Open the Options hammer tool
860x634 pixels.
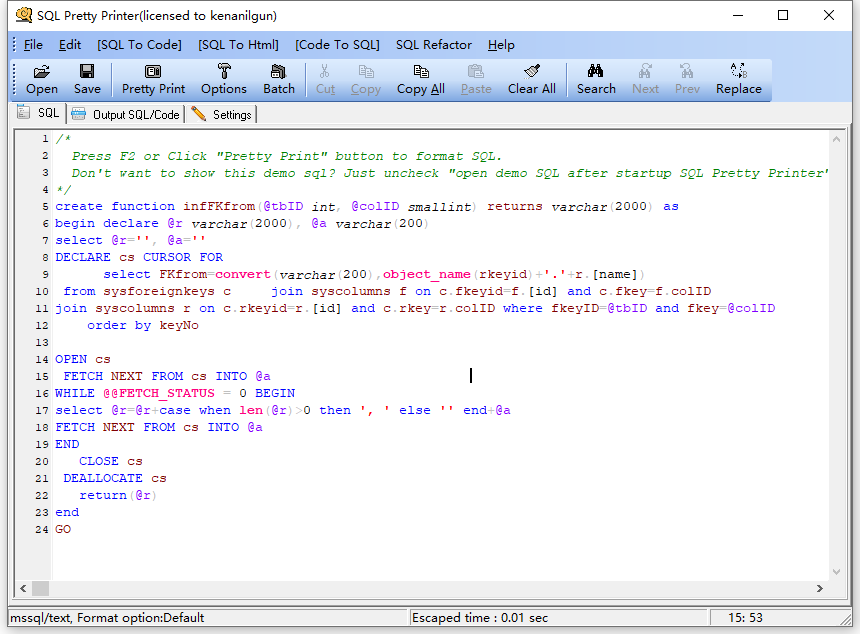click(x=224, y=80)
